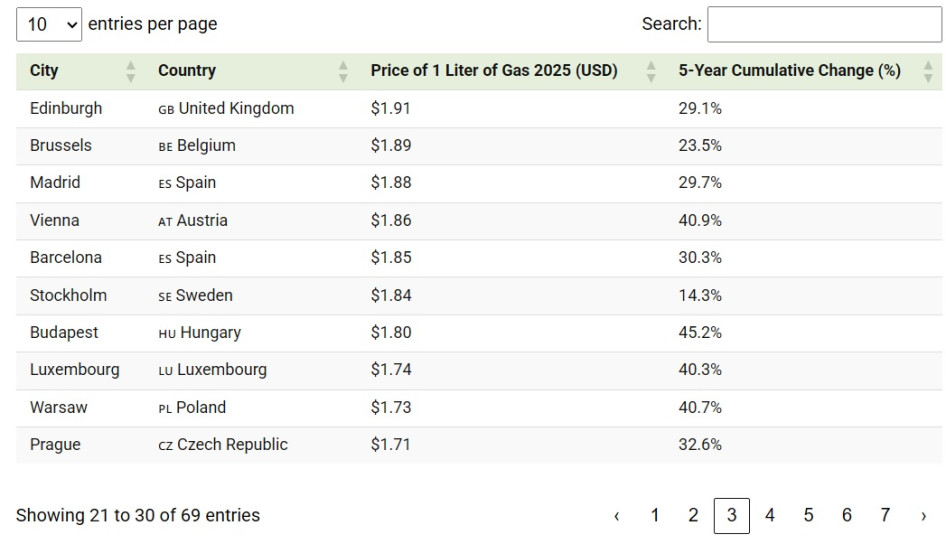Click the Search input field
This screenshot has width=946, height=544.
click(x=824, y=24)
